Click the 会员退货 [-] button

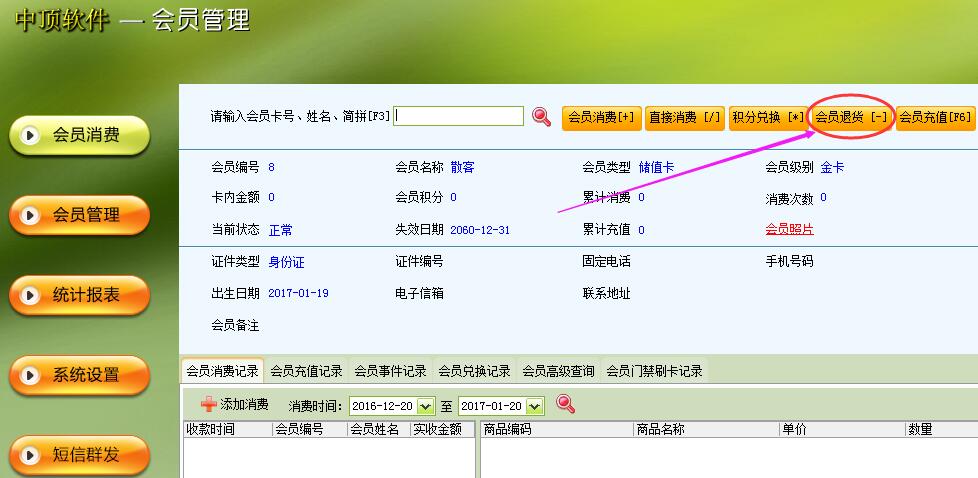click(851, 117)
